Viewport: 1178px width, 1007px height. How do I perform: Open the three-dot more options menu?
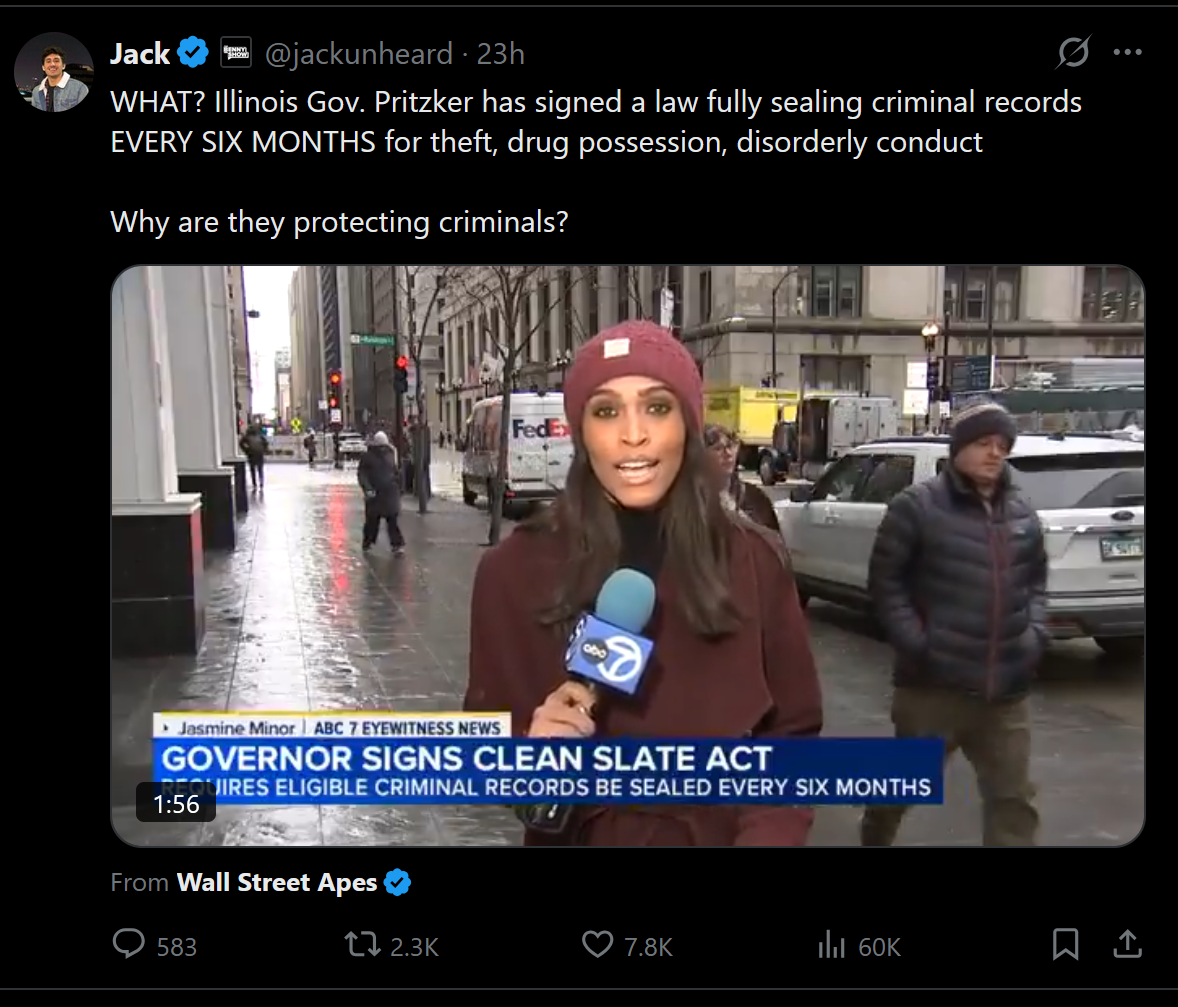point(1128,52)
